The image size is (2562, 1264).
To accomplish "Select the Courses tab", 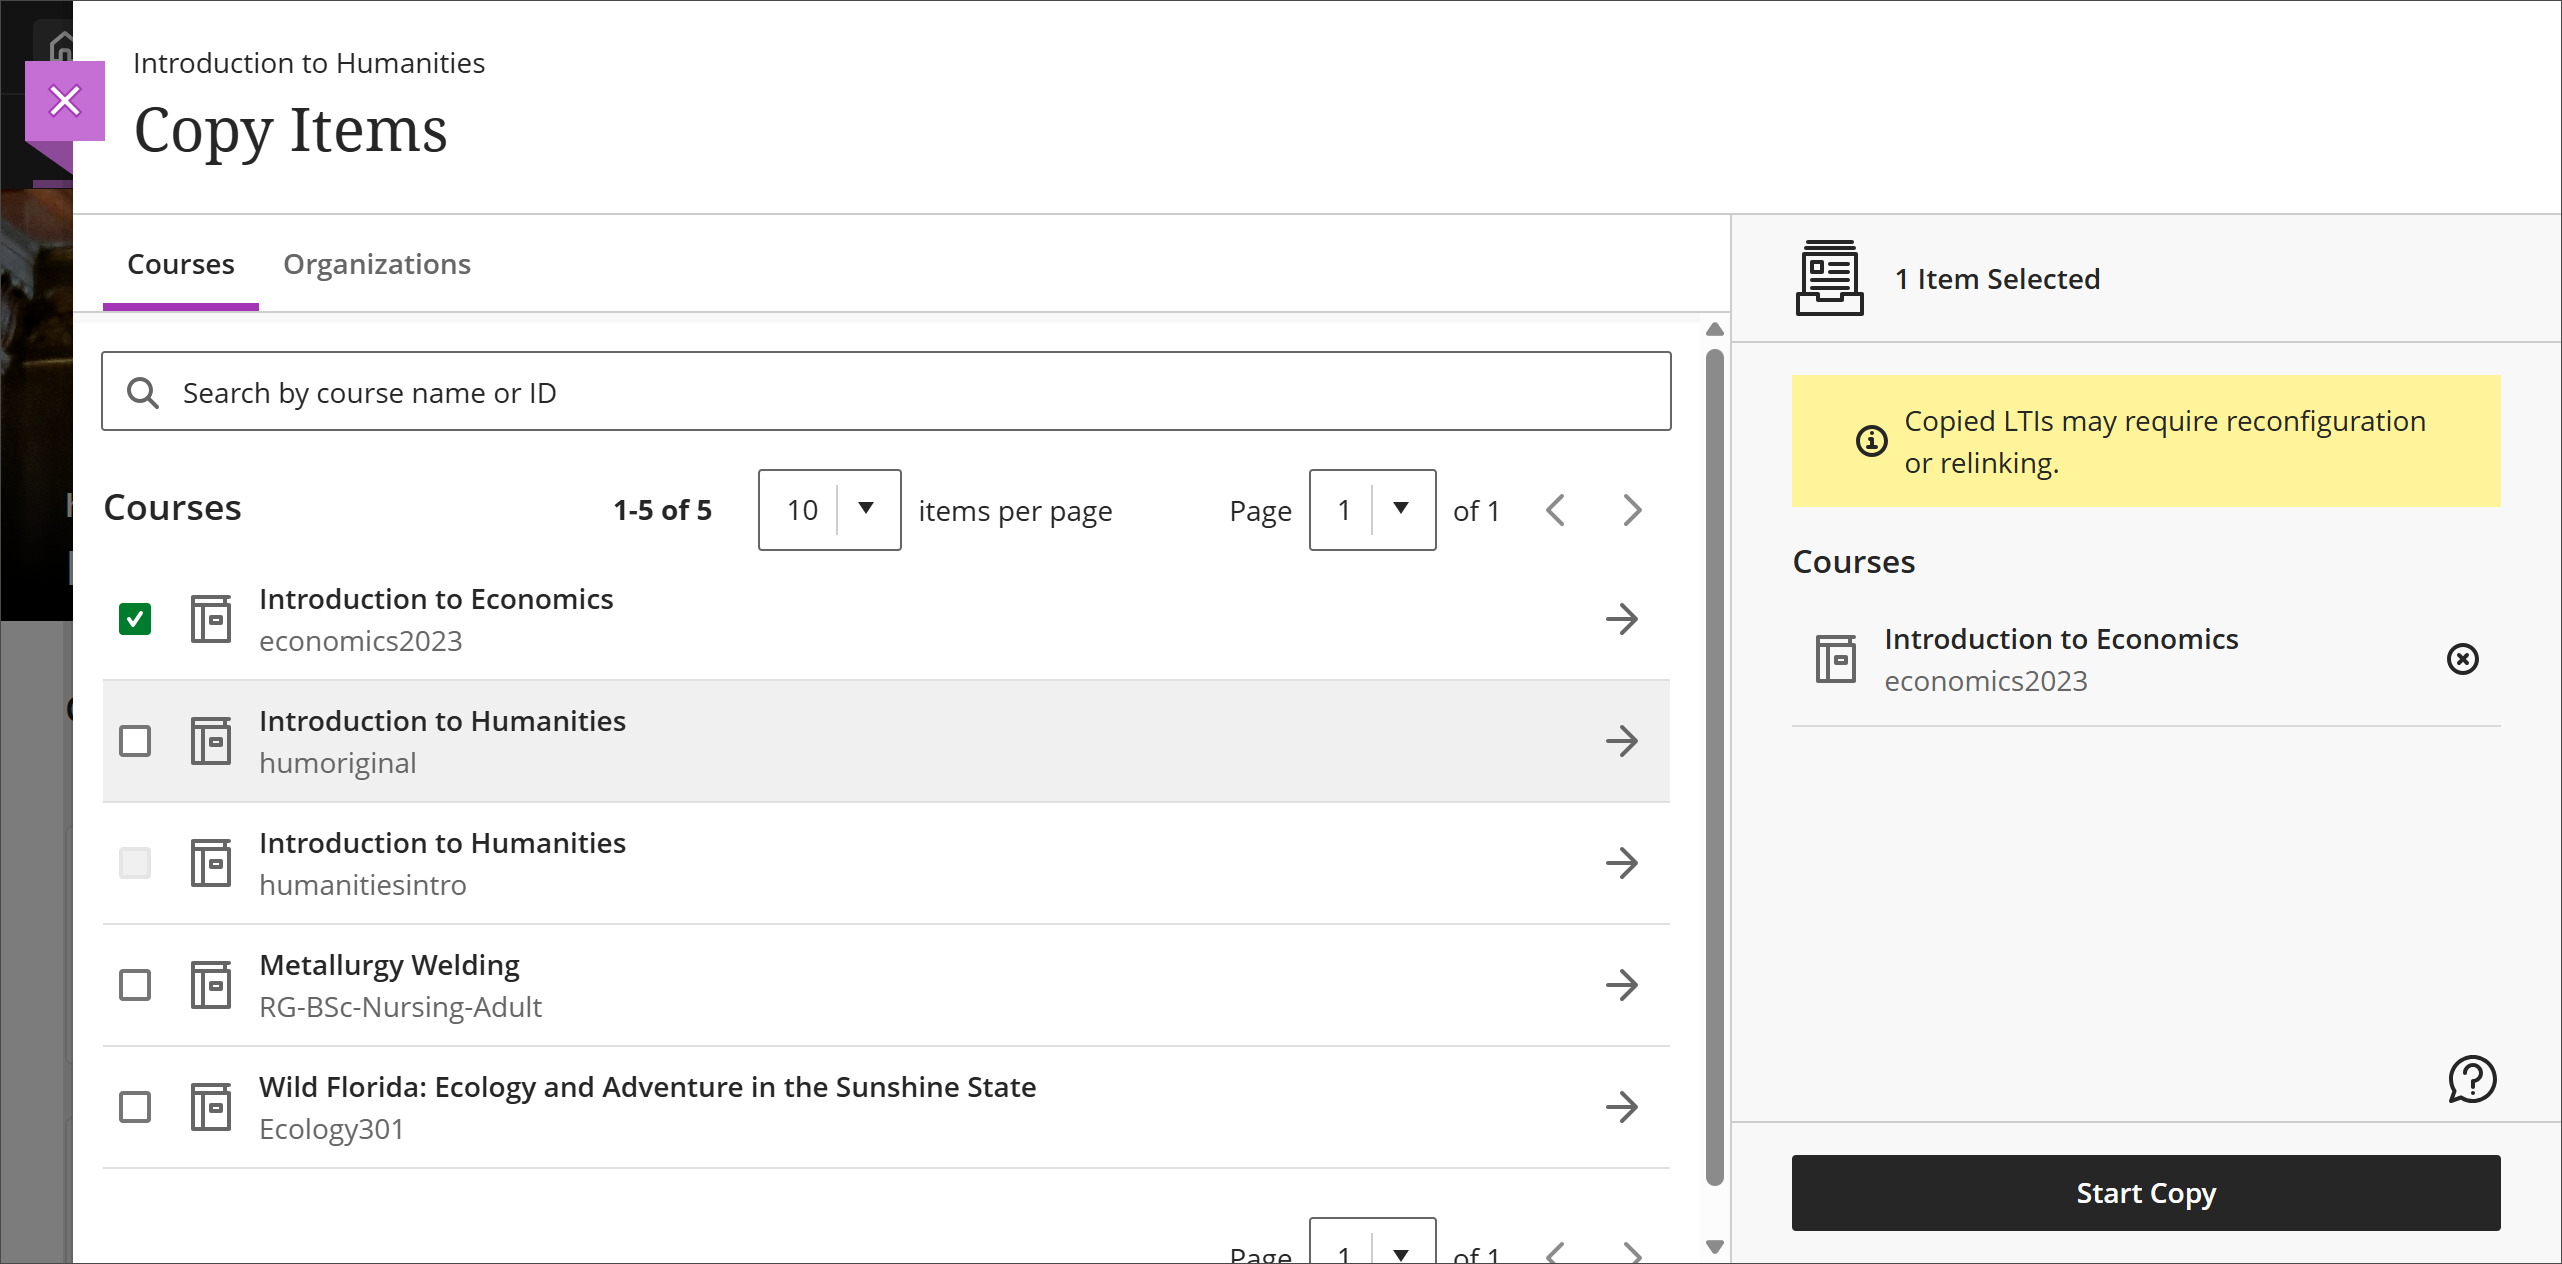I will (x=180, y=264).
